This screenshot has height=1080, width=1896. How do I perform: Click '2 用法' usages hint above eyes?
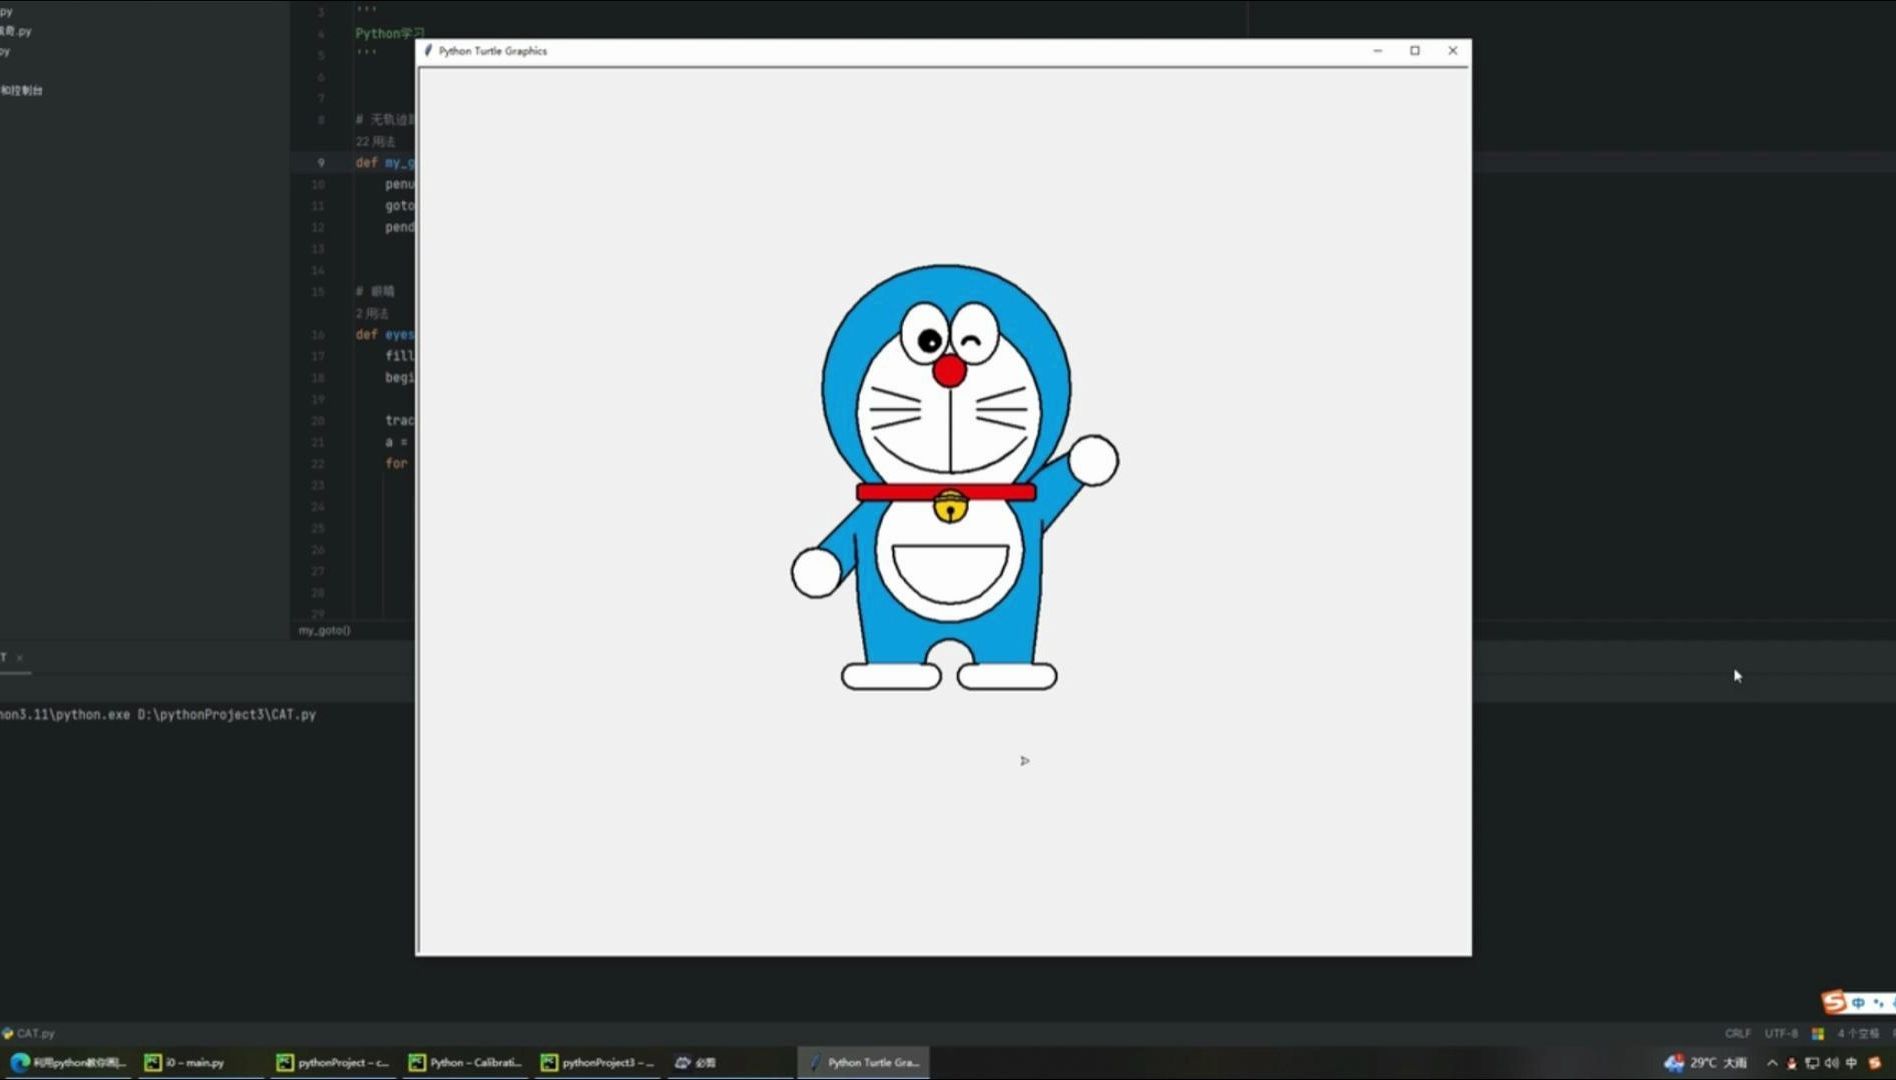372,313
